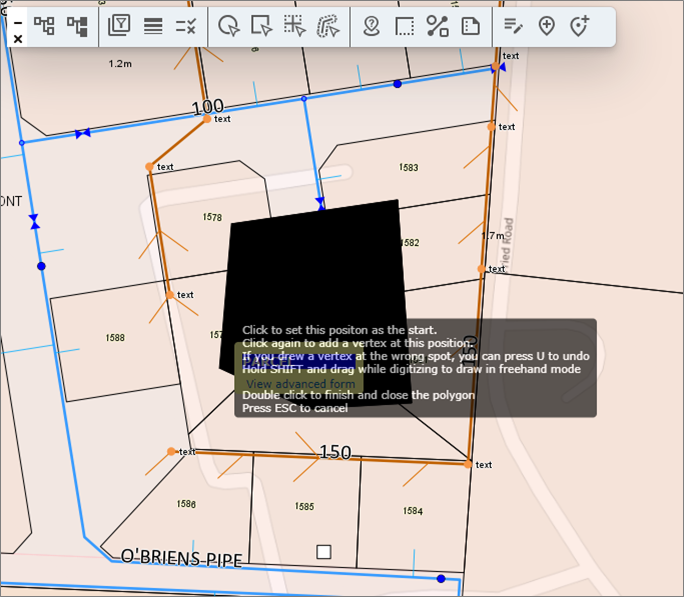Image resolution: width=684 pixels, height=597 pixels.
Task: Collapse the toolbar with minus button
Action: point(17,21)
